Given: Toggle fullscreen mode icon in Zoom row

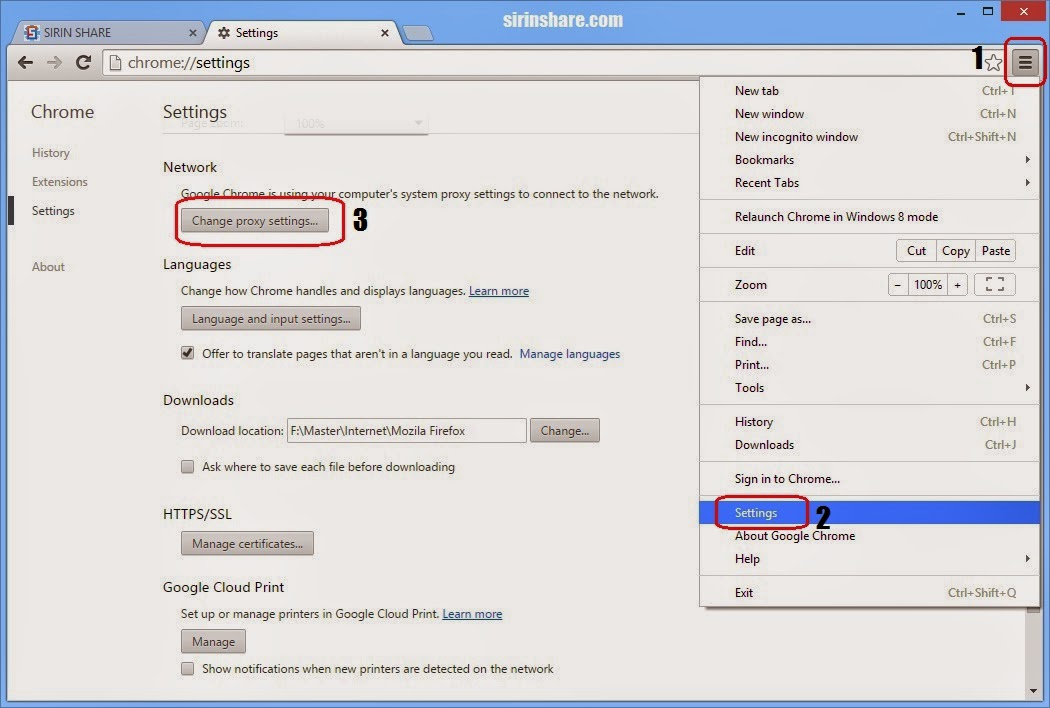Looking at the screenshot, I should click(995, 285).
